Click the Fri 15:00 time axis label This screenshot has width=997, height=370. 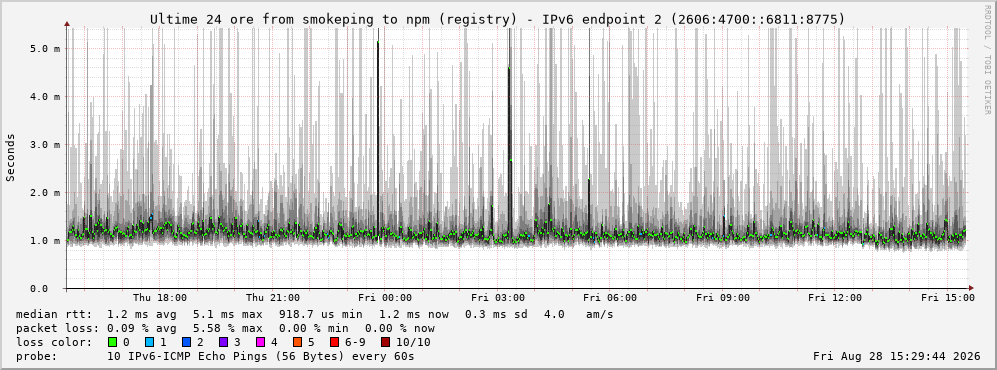pos(947,298)
